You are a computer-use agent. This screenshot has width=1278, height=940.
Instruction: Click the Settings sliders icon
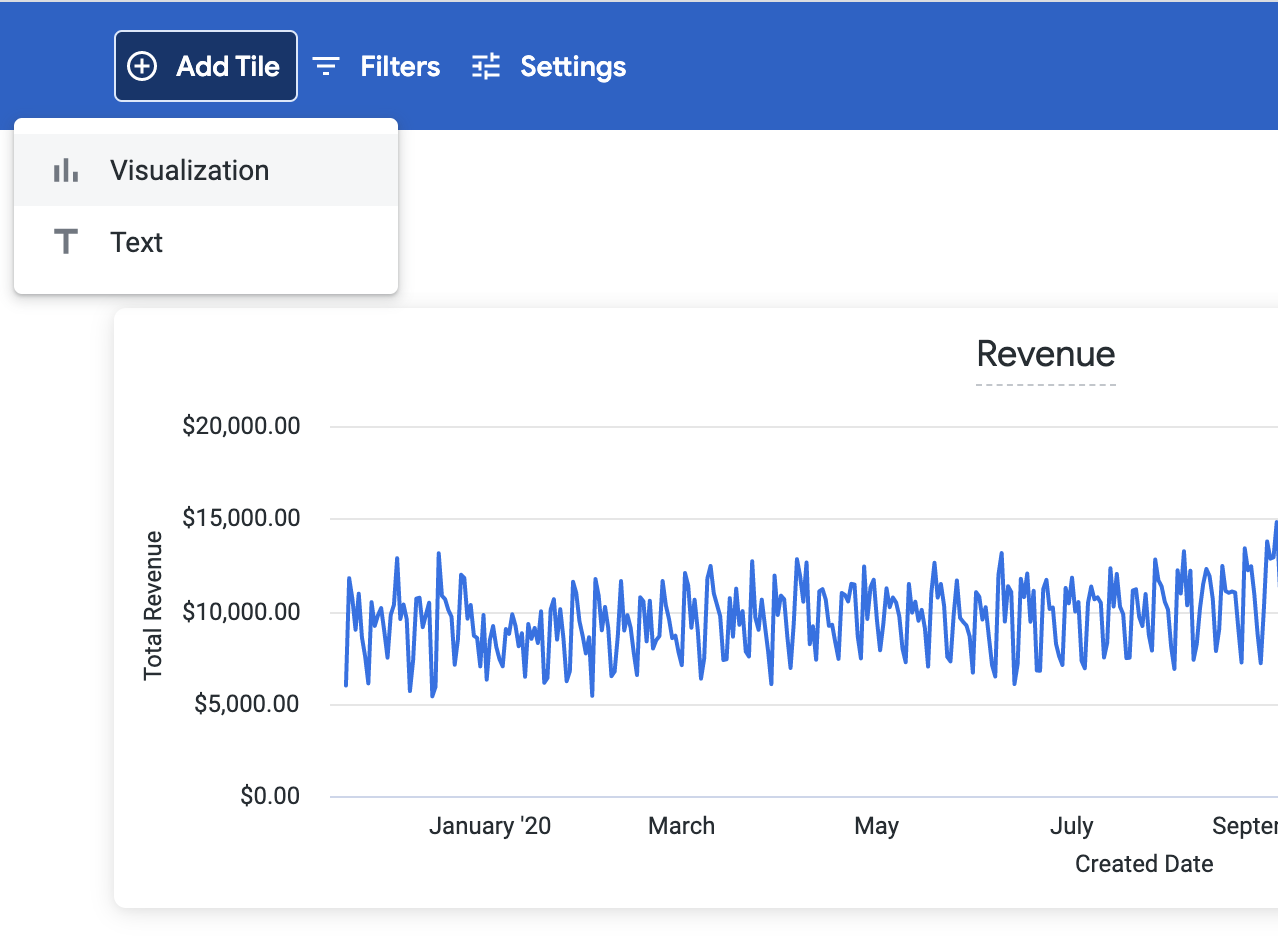[486, 67]
